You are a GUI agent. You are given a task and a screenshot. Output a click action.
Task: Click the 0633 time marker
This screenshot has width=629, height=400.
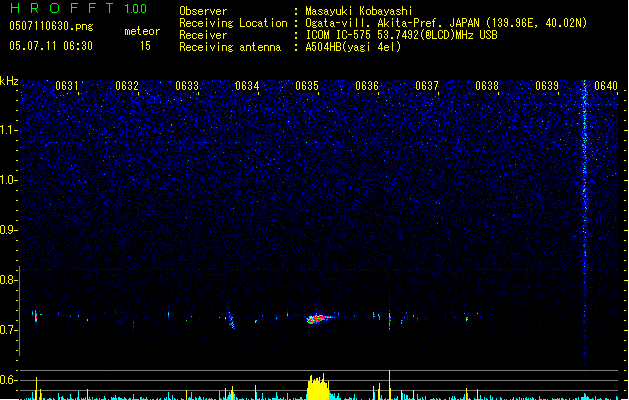click(x=187, y=85)
